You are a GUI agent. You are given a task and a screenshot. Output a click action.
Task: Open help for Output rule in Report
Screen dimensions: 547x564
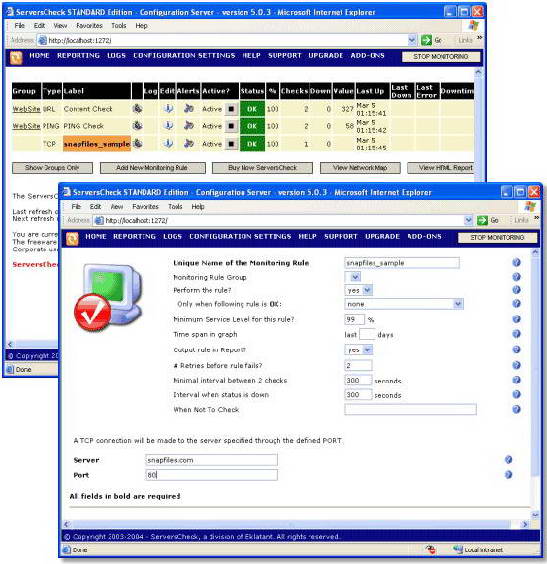pyautogui.click(x=516, y=350)
